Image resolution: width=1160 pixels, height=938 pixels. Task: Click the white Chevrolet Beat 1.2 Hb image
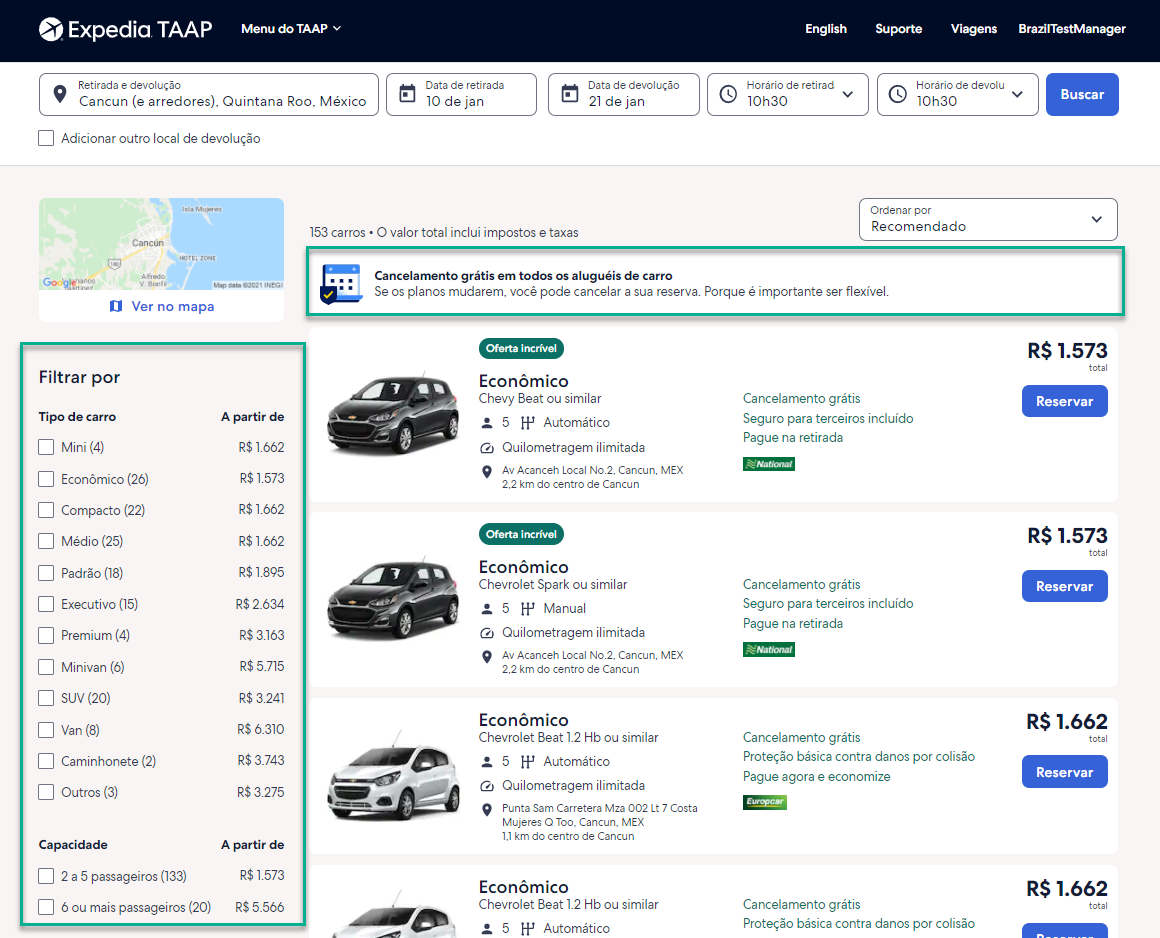point(394,778)
